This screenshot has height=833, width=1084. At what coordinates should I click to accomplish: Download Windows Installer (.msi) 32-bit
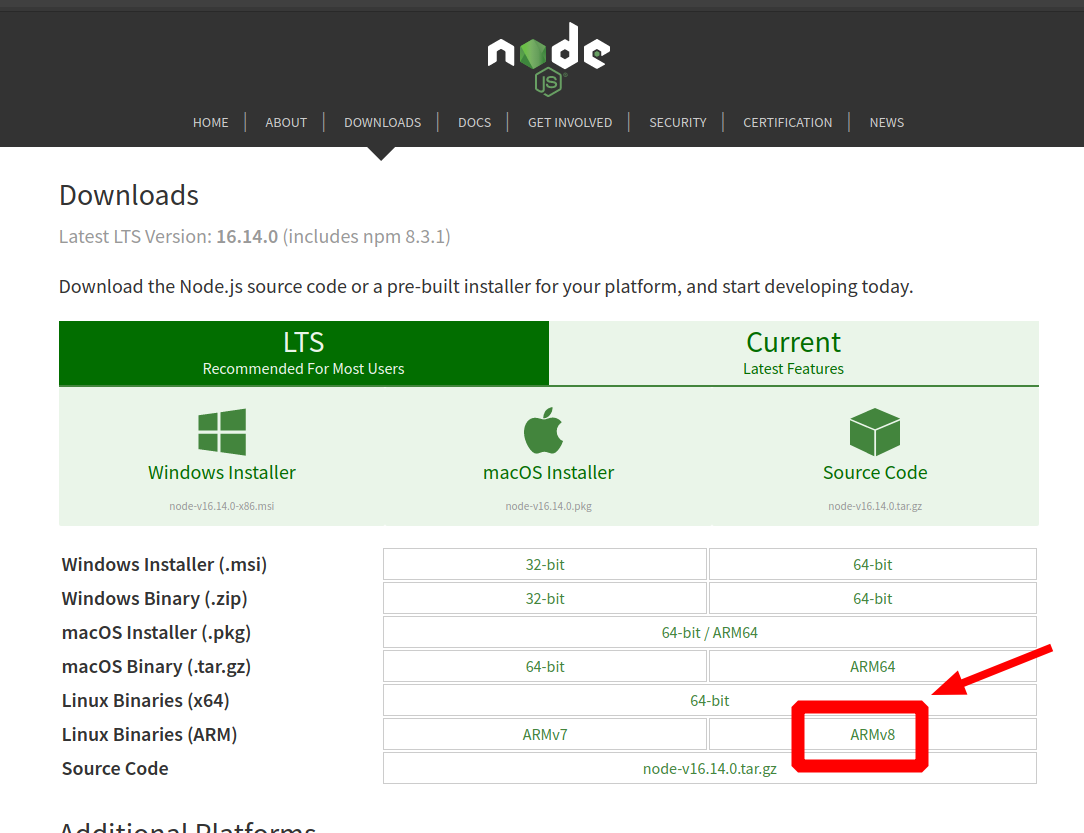pyautogui.click(x=545, y=564)
